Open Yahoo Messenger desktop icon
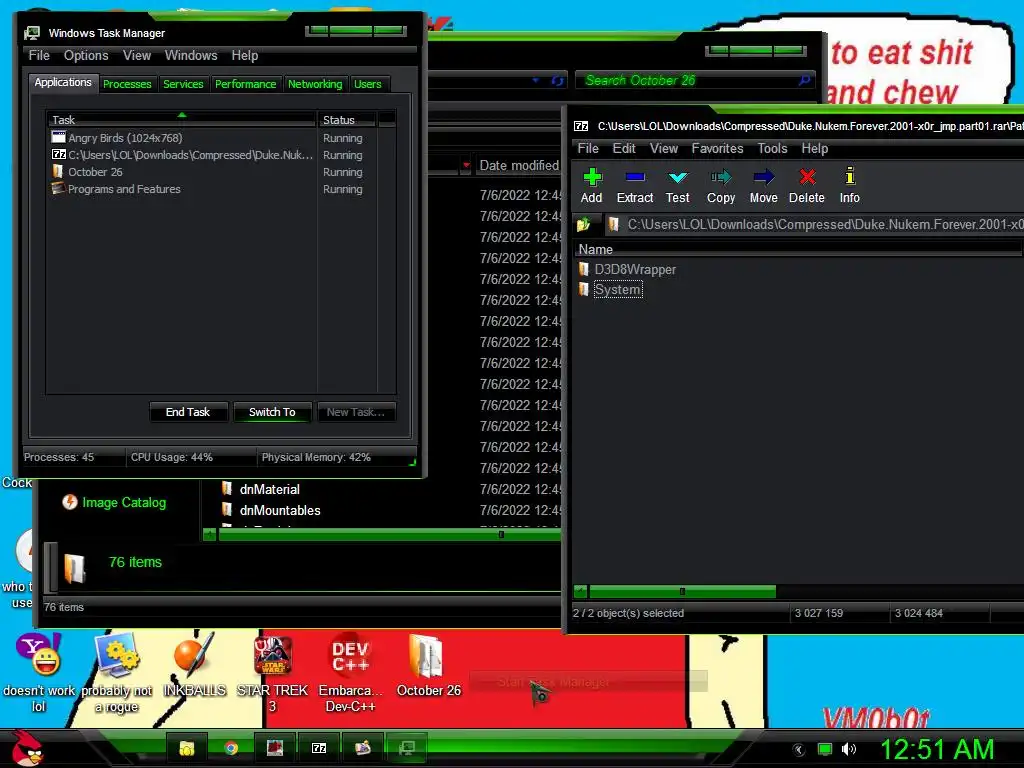The image size is (1024, 768). coord(39,673)
